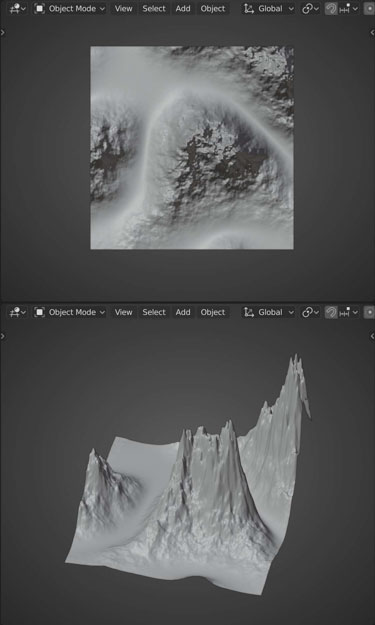Open View menu in perspective mountain viewport
The width and height of the screenshot is (375, 625).
coord(124,312)
